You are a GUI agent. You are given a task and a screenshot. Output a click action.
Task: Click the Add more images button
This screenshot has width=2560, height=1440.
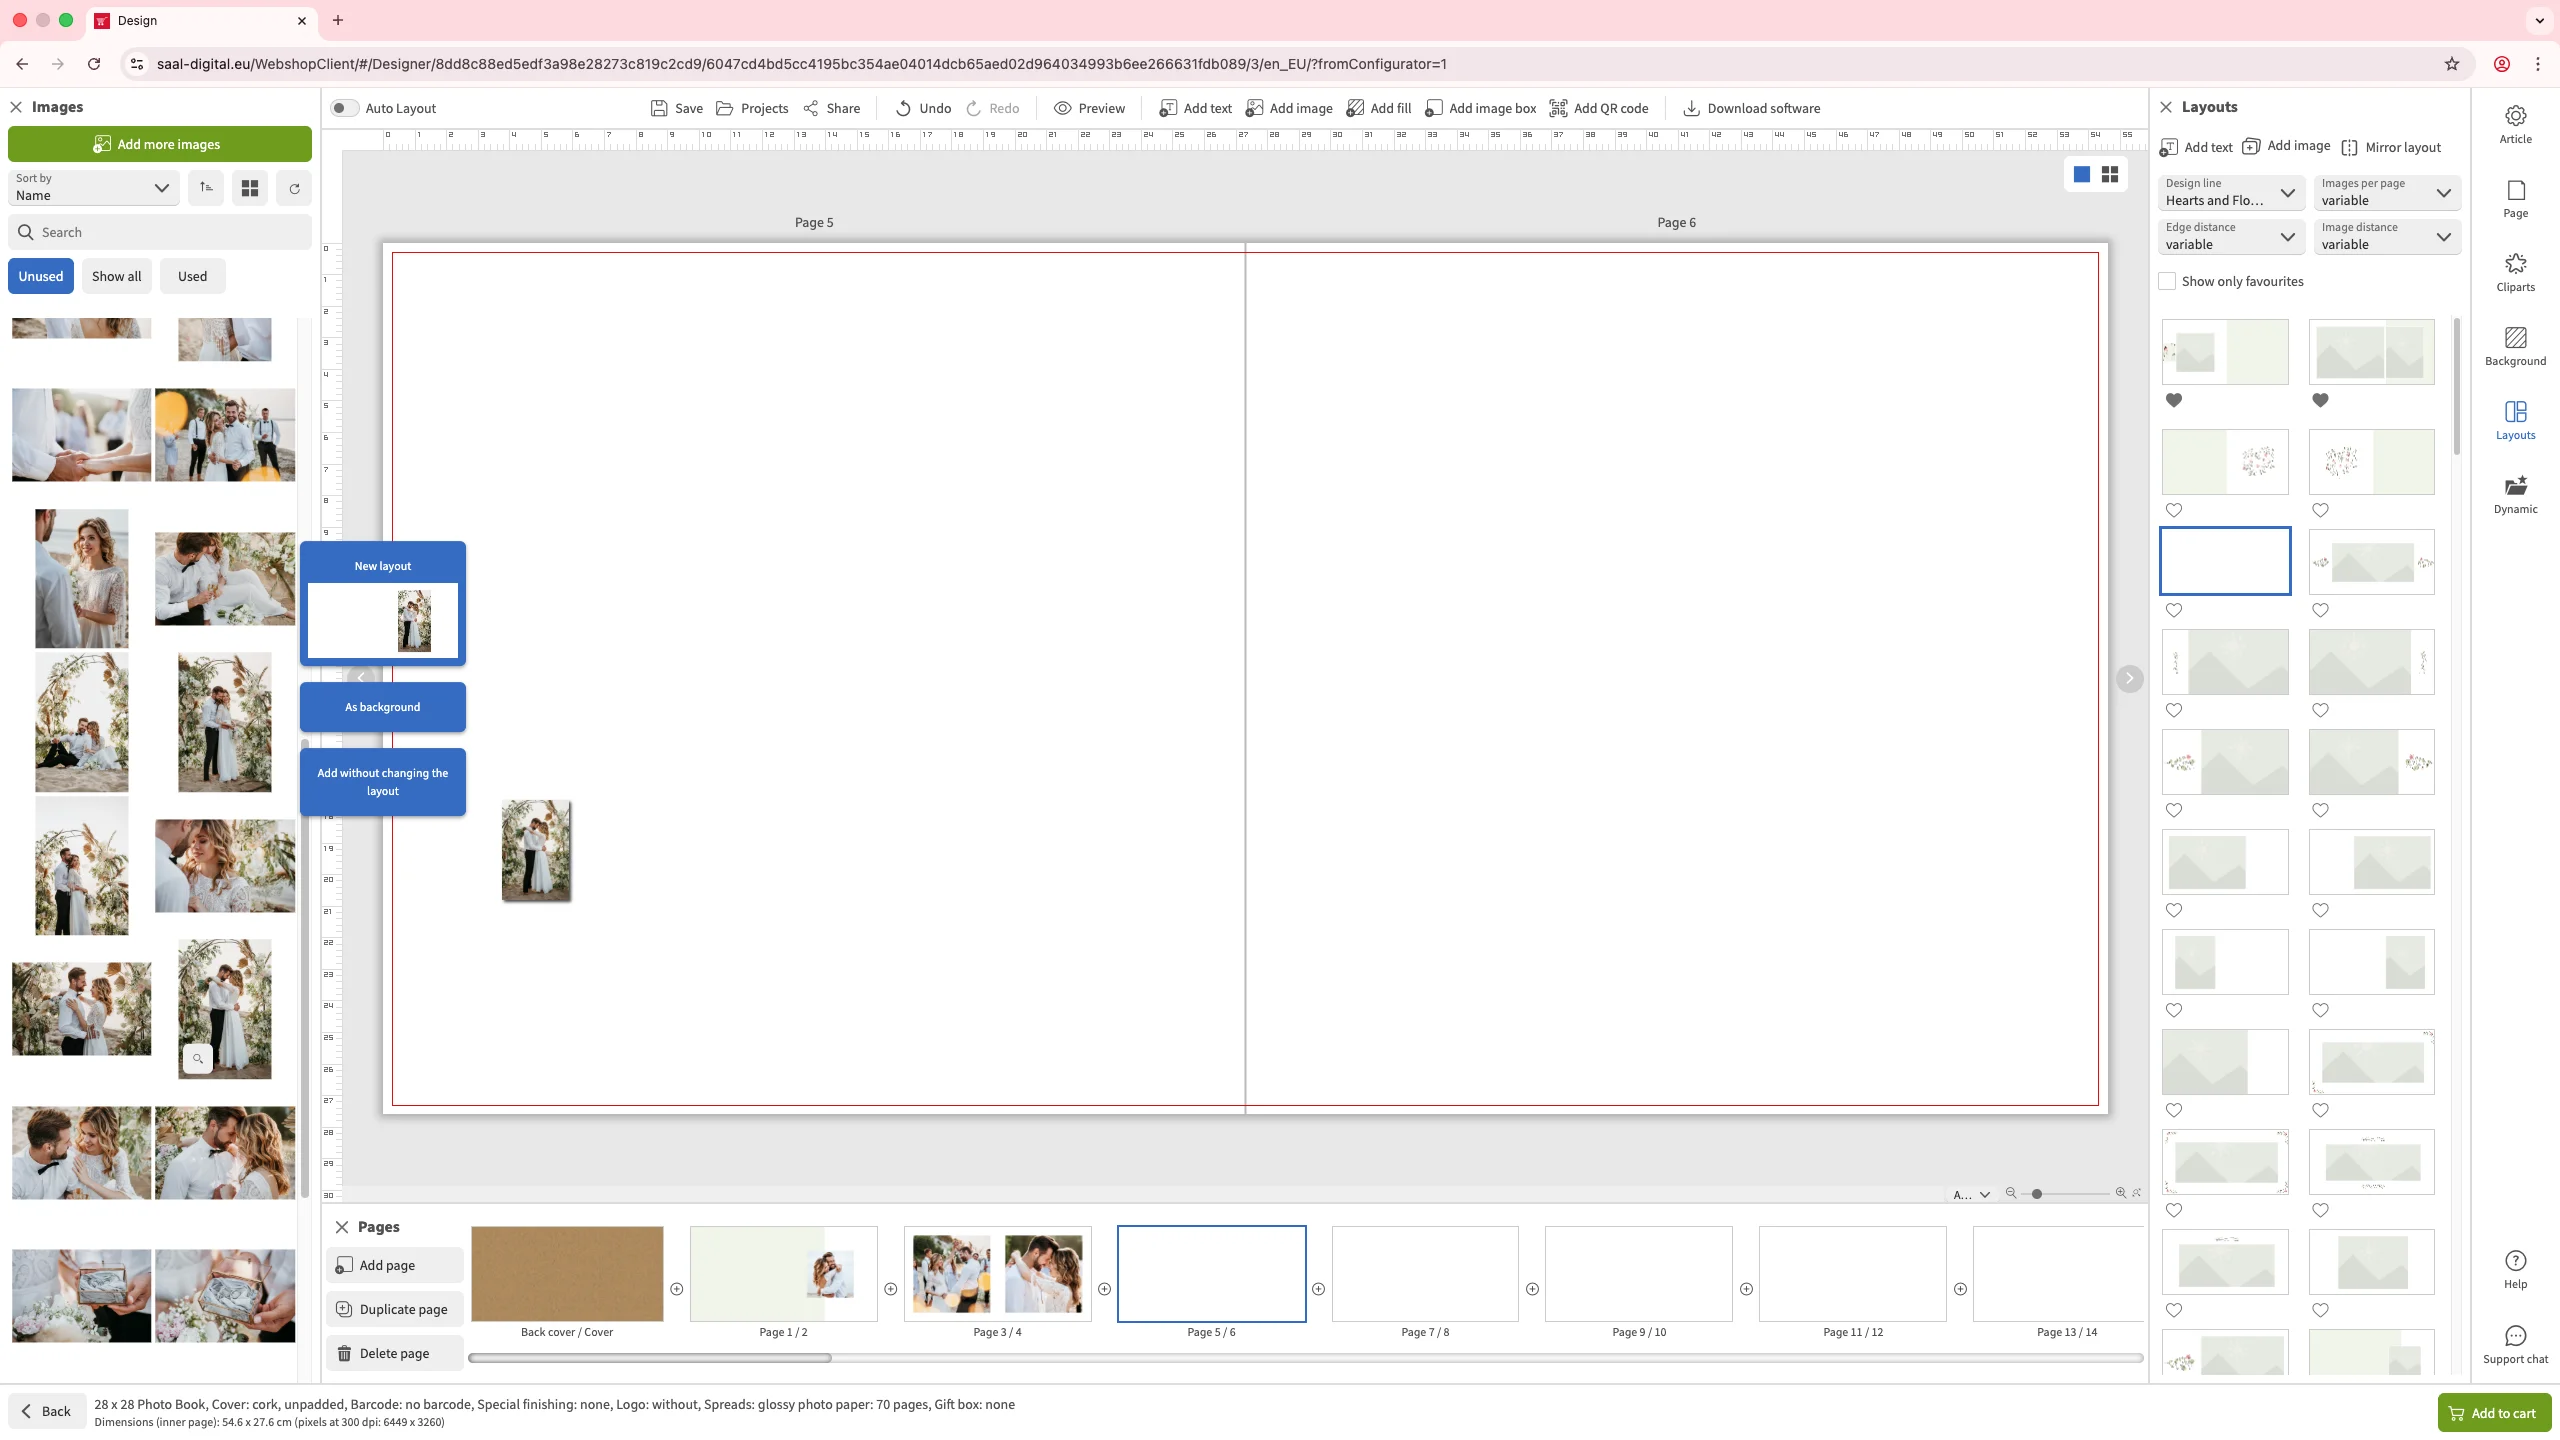click(160, 144)
